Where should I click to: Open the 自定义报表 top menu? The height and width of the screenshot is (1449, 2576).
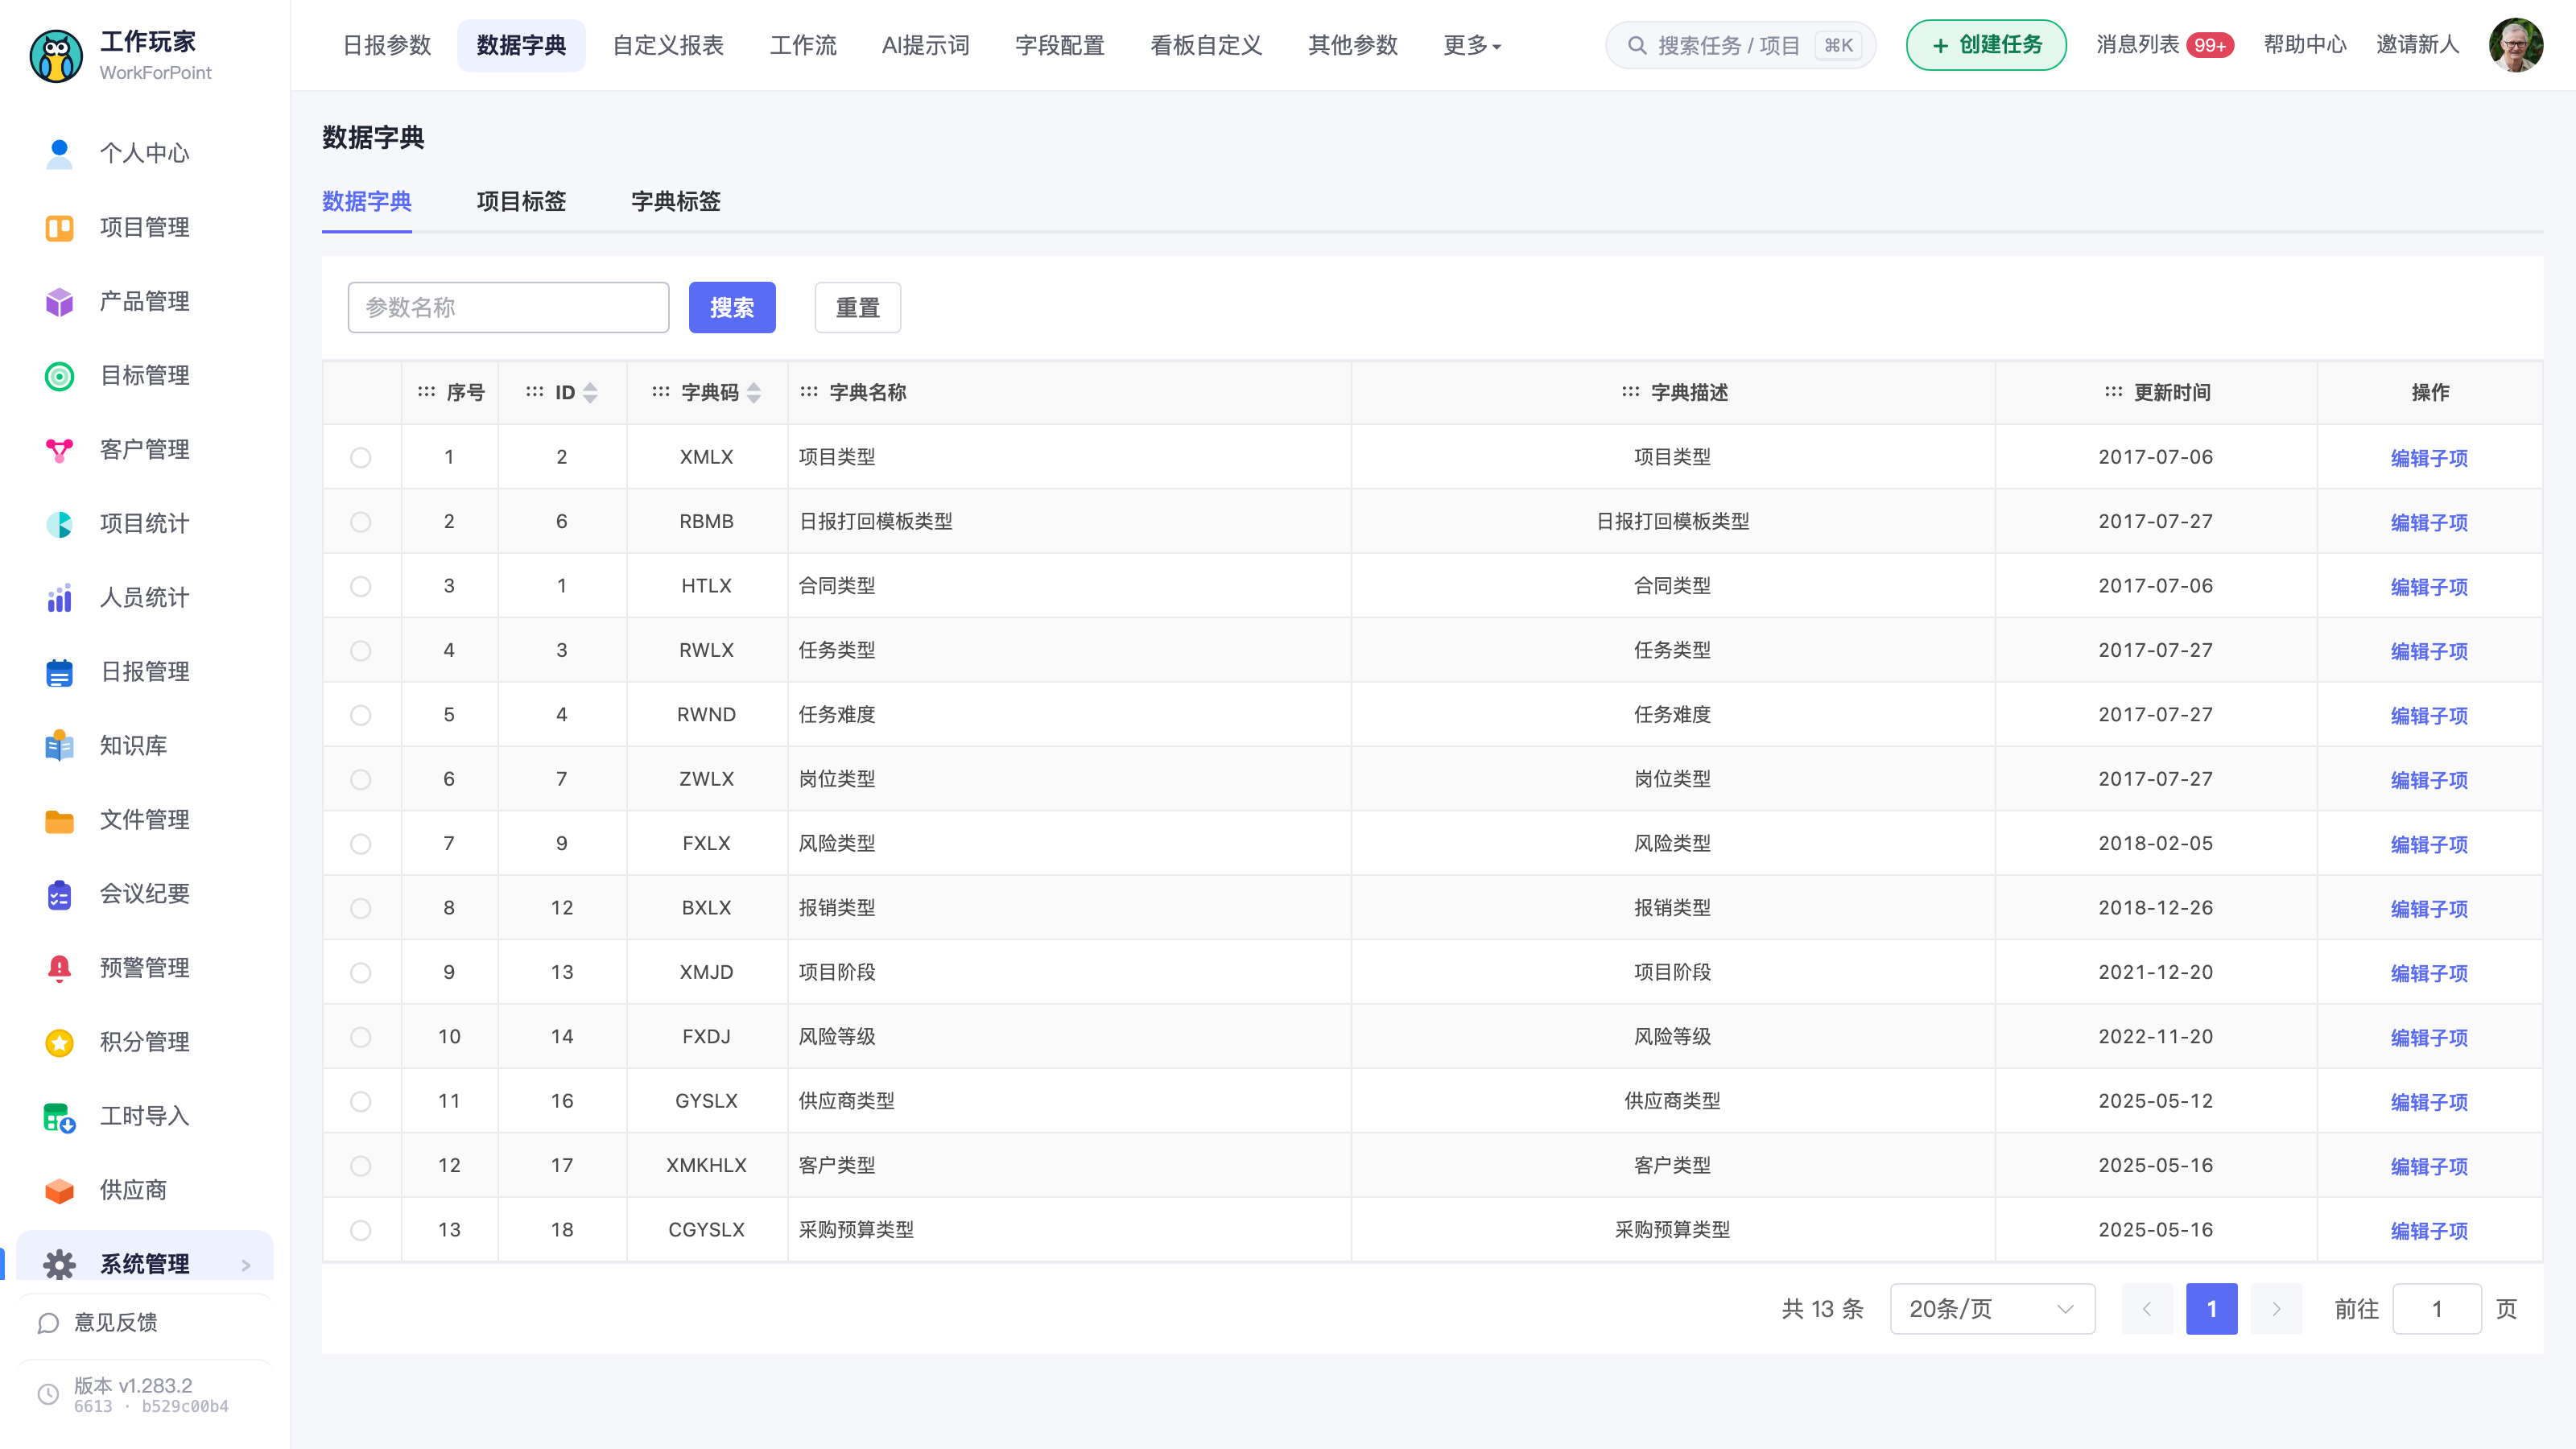point(668,45)
